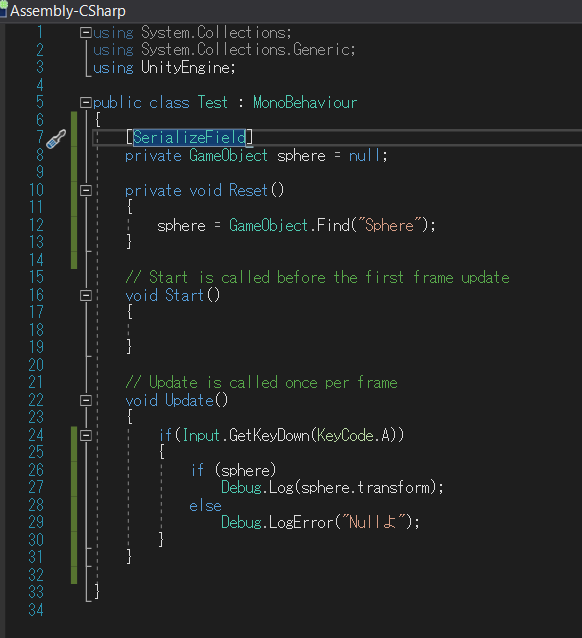The width and height of the screenshot is (582, 638).
Task: Click the LogError method call
Action: (301, 522)
